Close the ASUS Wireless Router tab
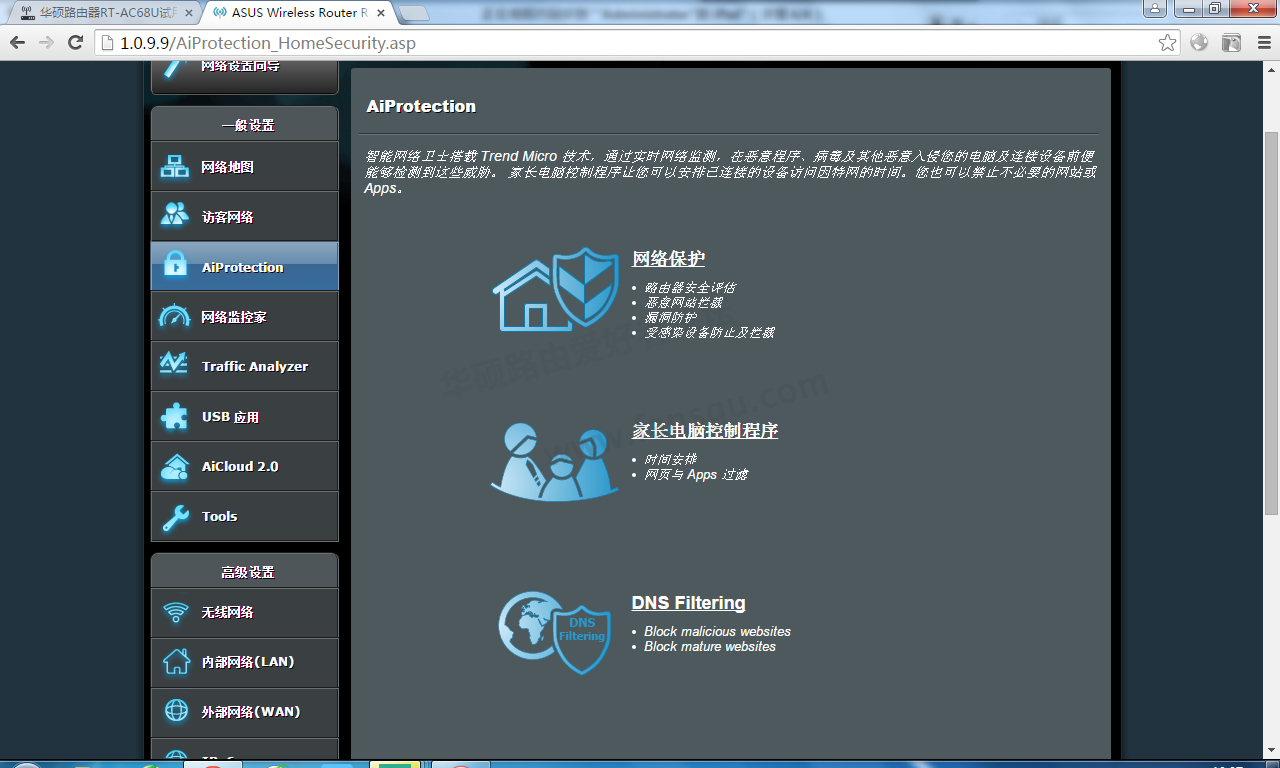This screenshot has width=1280, height=768. (x=383, y=13)
